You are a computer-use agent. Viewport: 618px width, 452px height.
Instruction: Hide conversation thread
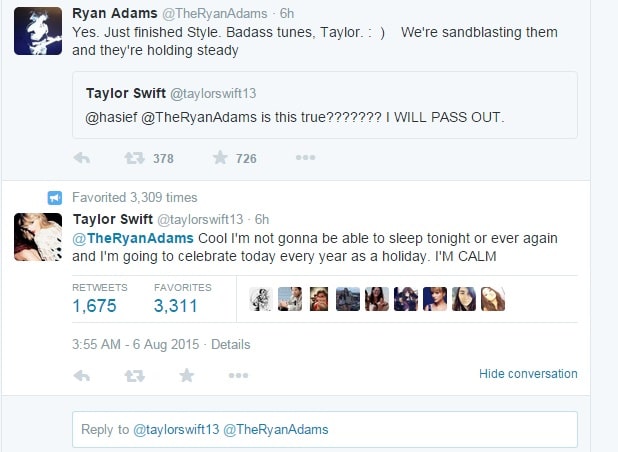(528, 374)
